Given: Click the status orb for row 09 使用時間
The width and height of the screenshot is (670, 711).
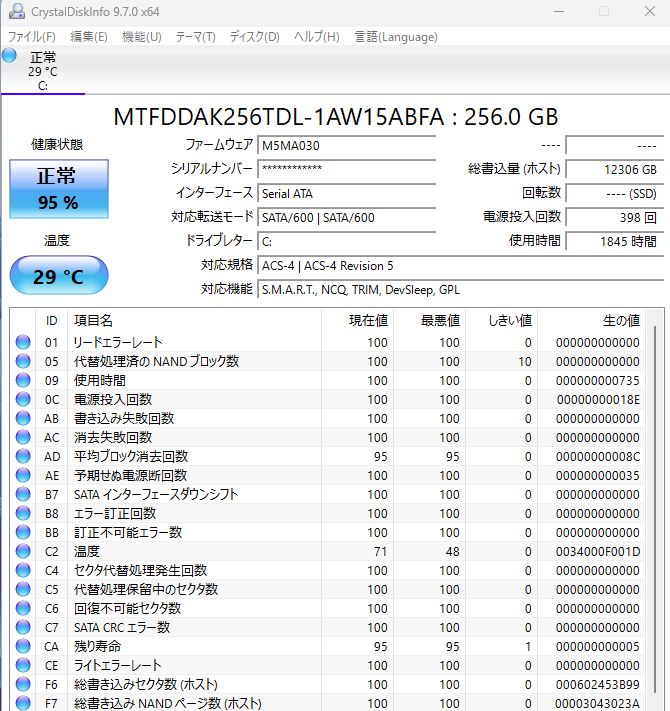Looking at the screenshot, I should click(x=23, y=380).
